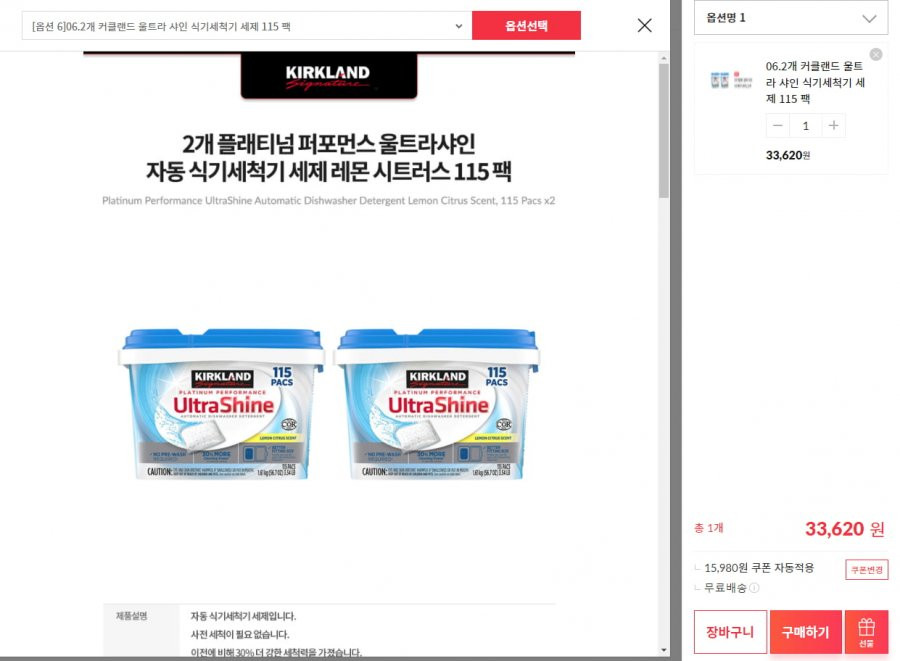This screenshot has height=661, width=900.
Task: Click the vertical scrollbar thumb
Action: click(664, 131)
